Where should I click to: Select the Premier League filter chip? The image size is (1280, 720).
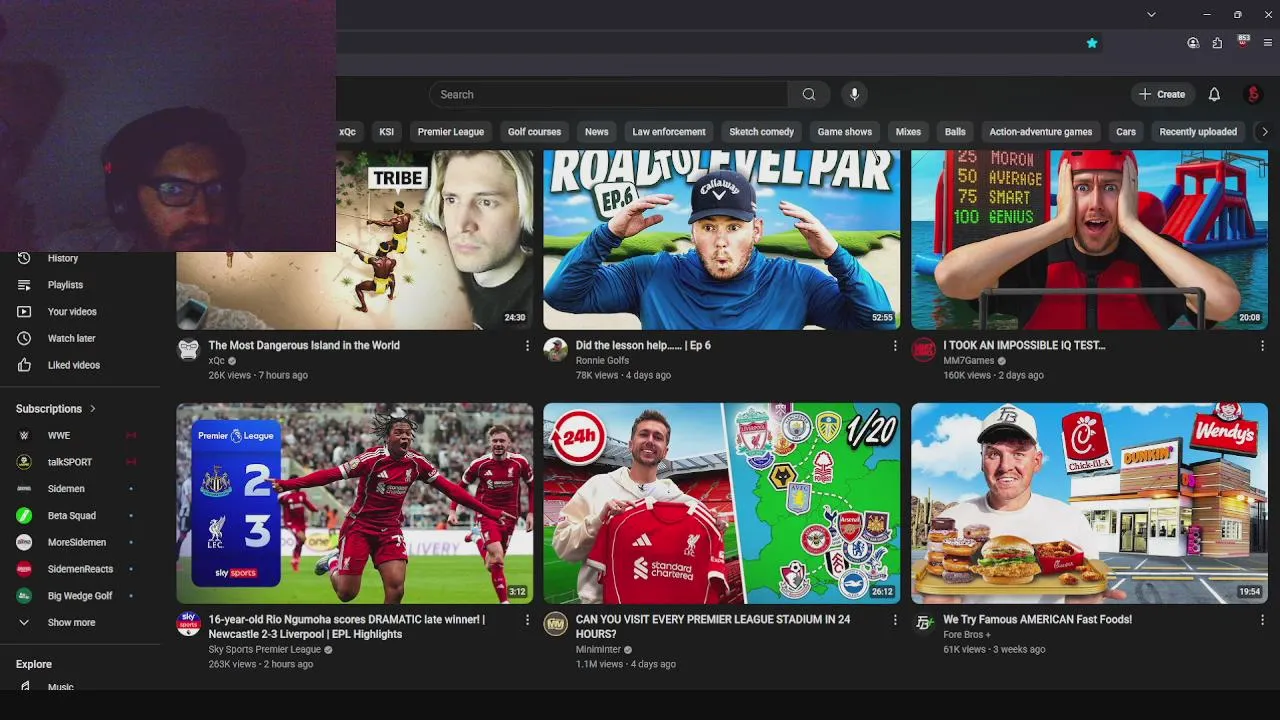(451, 132)
